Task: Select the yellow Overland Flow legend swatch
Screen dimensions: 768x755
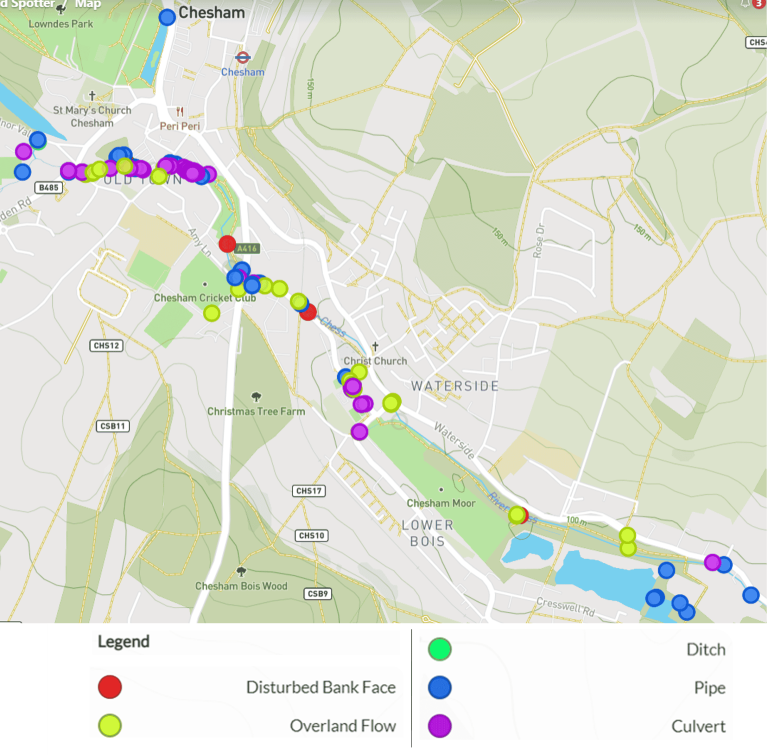Action: 110,726
